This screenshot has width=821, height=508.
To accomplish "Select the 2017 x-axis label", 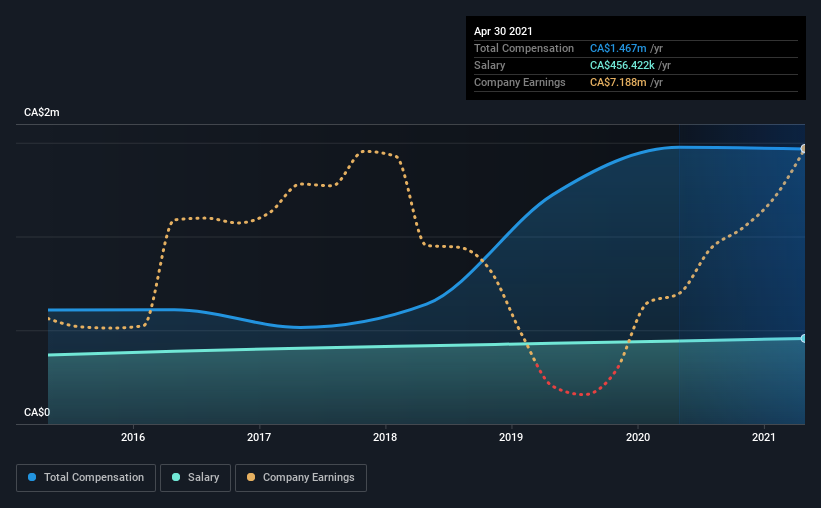I will click(259, 437).
